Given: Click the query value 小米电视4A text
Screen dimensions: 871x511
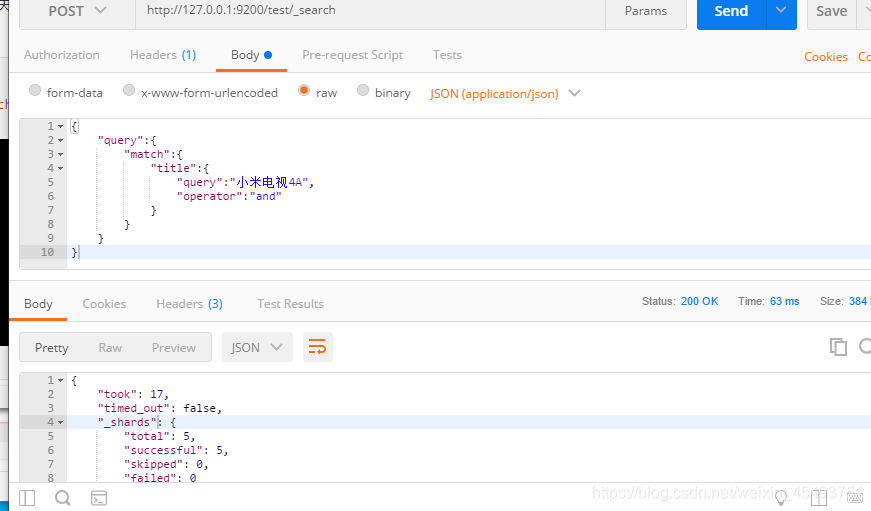Looking at the screenshot, I should point(269,182).
